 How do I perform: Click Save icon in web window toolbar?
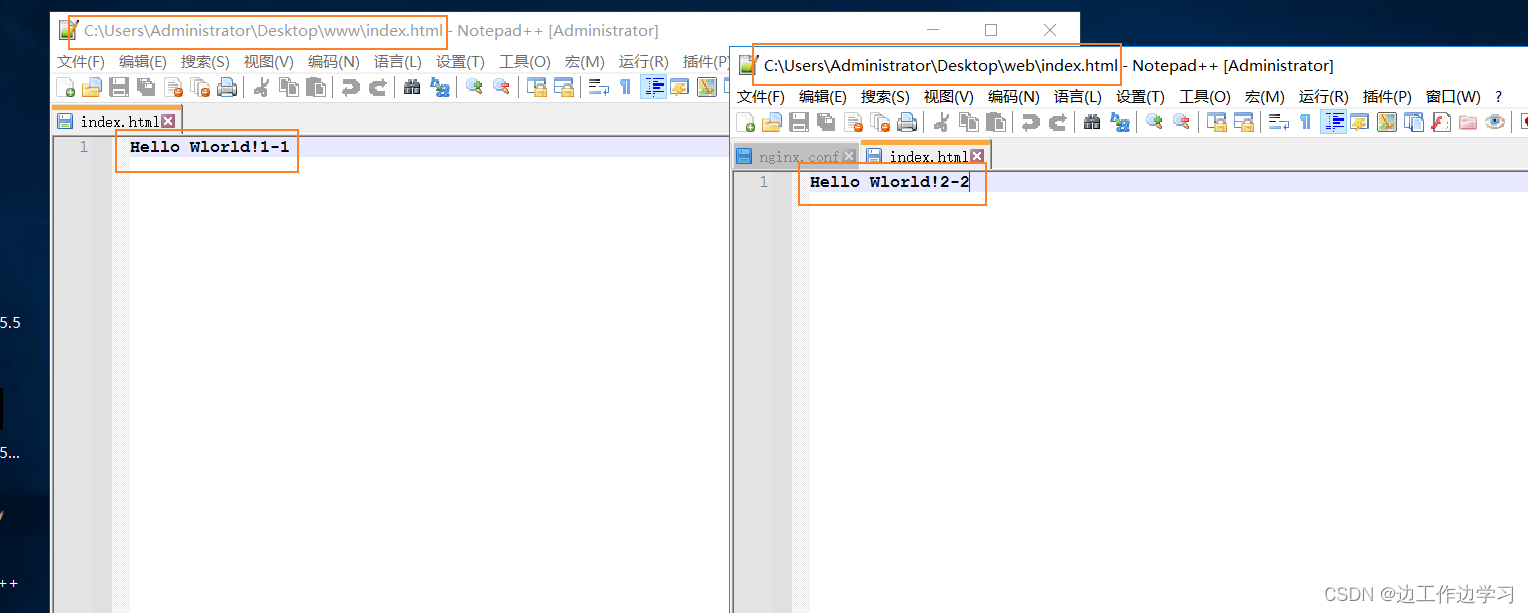799,122
